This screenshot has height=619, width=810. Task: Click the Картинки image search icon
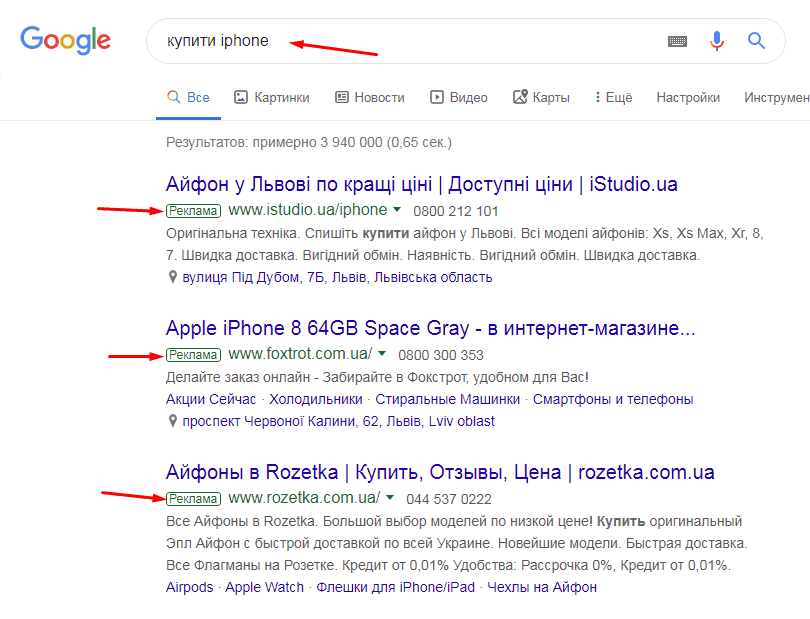(x=240, y=97)
